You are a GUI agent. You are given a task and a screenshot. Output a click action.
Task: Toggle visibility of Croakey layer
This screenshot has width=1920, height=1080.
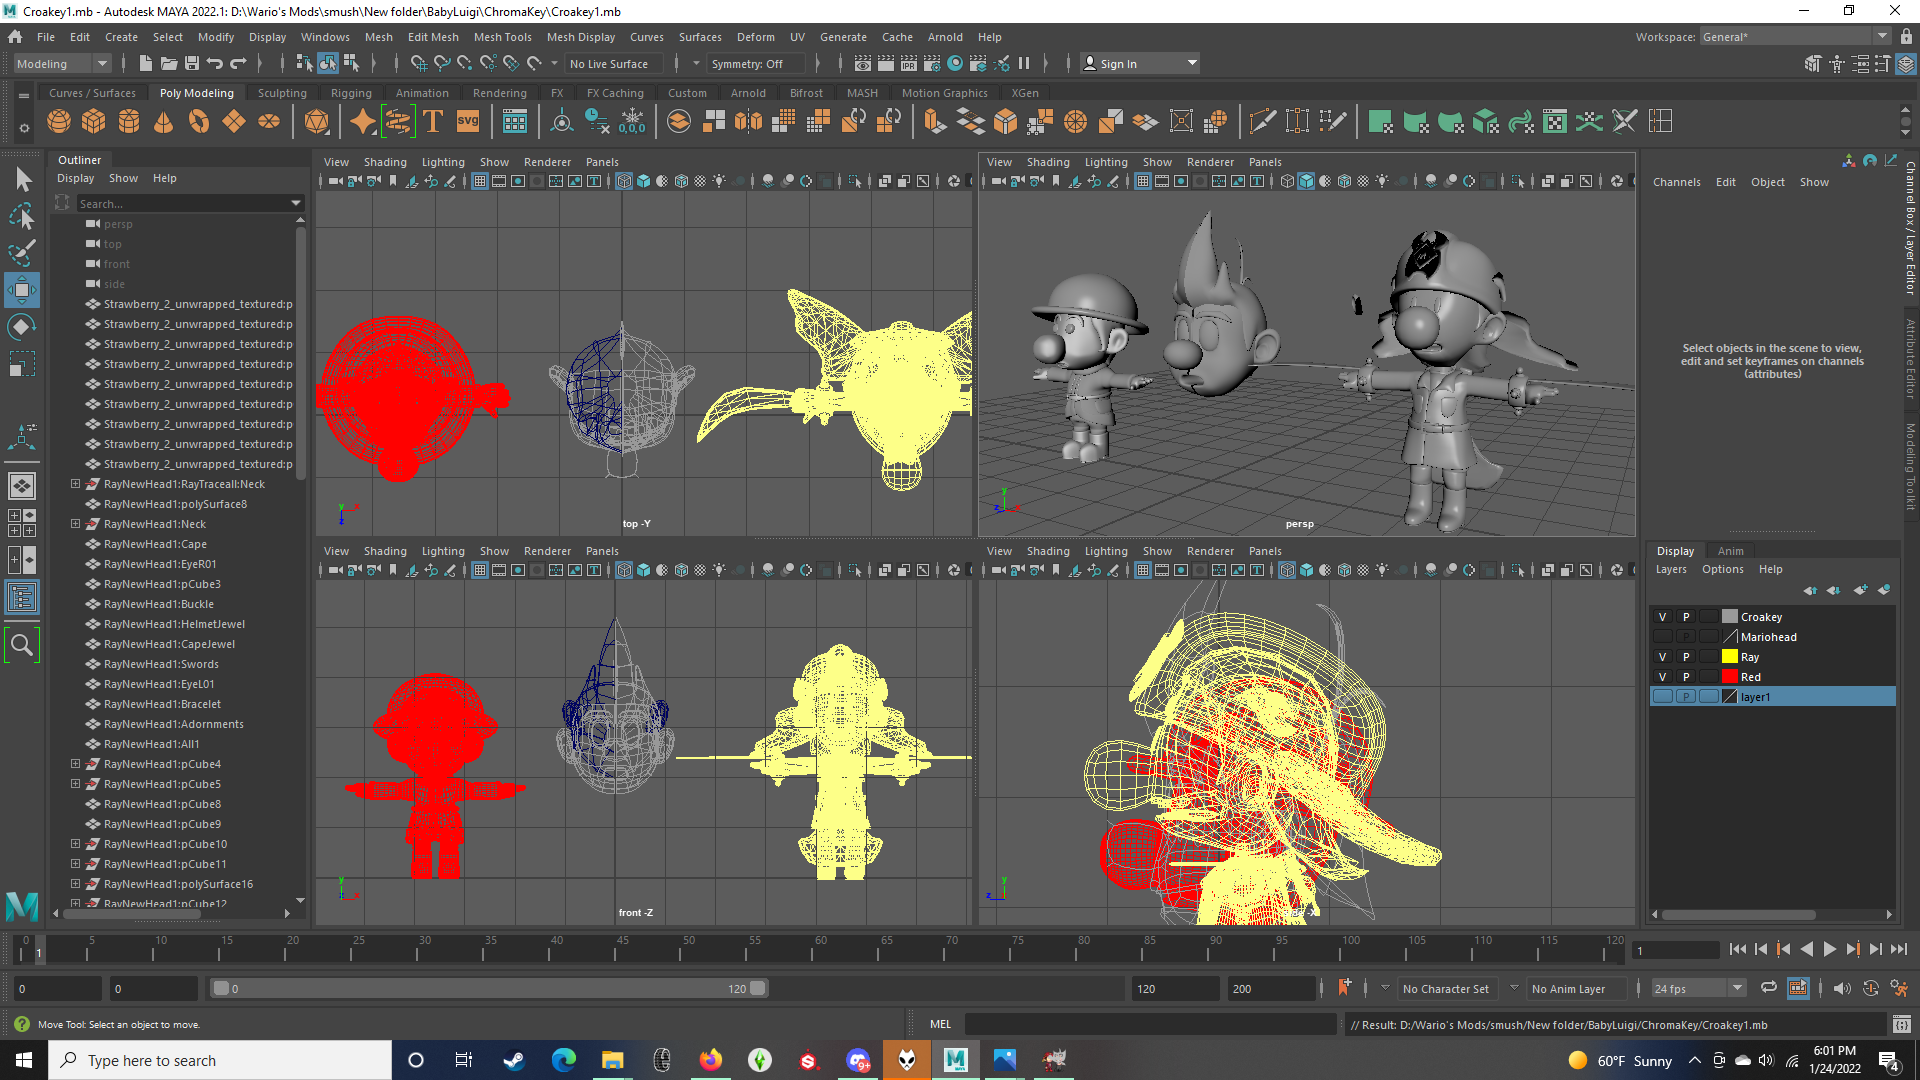point(1662,617)
